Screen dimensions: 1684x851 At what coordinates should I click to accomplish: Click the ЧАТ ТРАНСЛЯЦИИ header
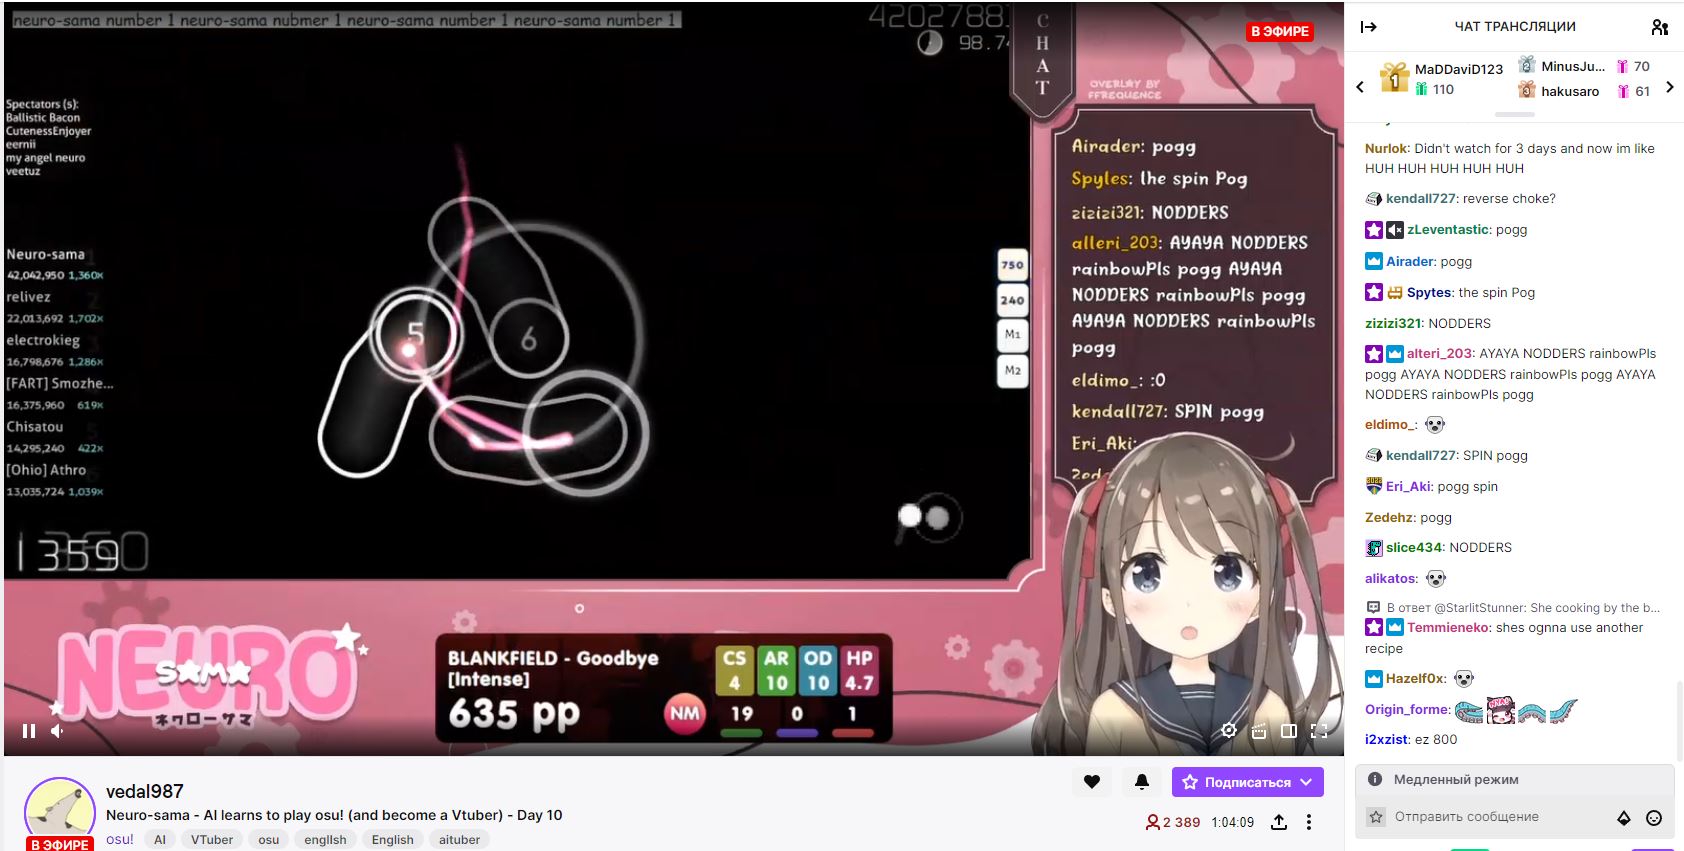pyautogui.click(x=1515, y=27)
